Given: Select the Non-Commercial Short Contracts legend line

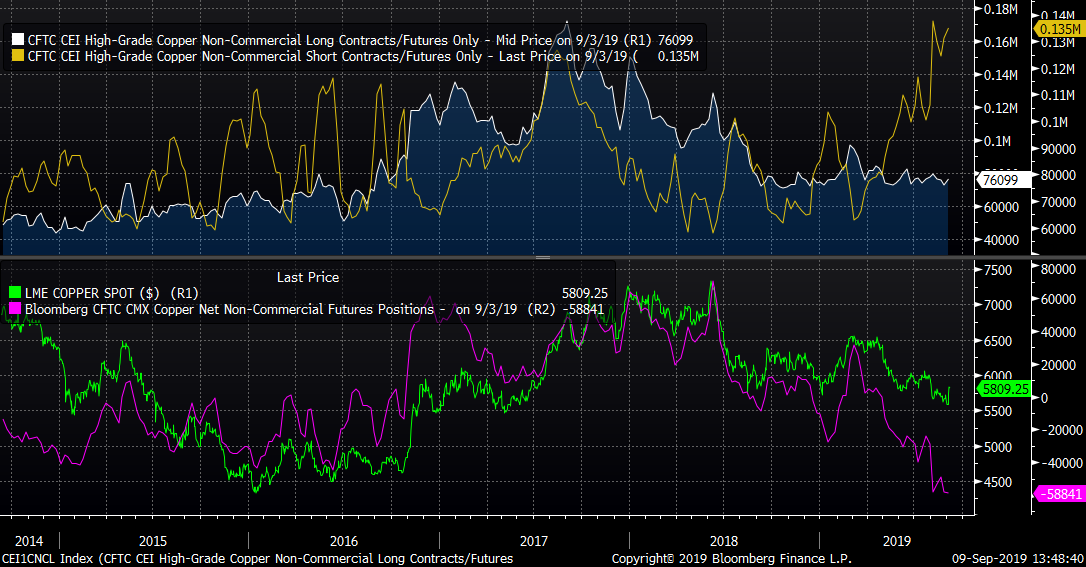Looking at the screenshot, I should pos(355,56).
